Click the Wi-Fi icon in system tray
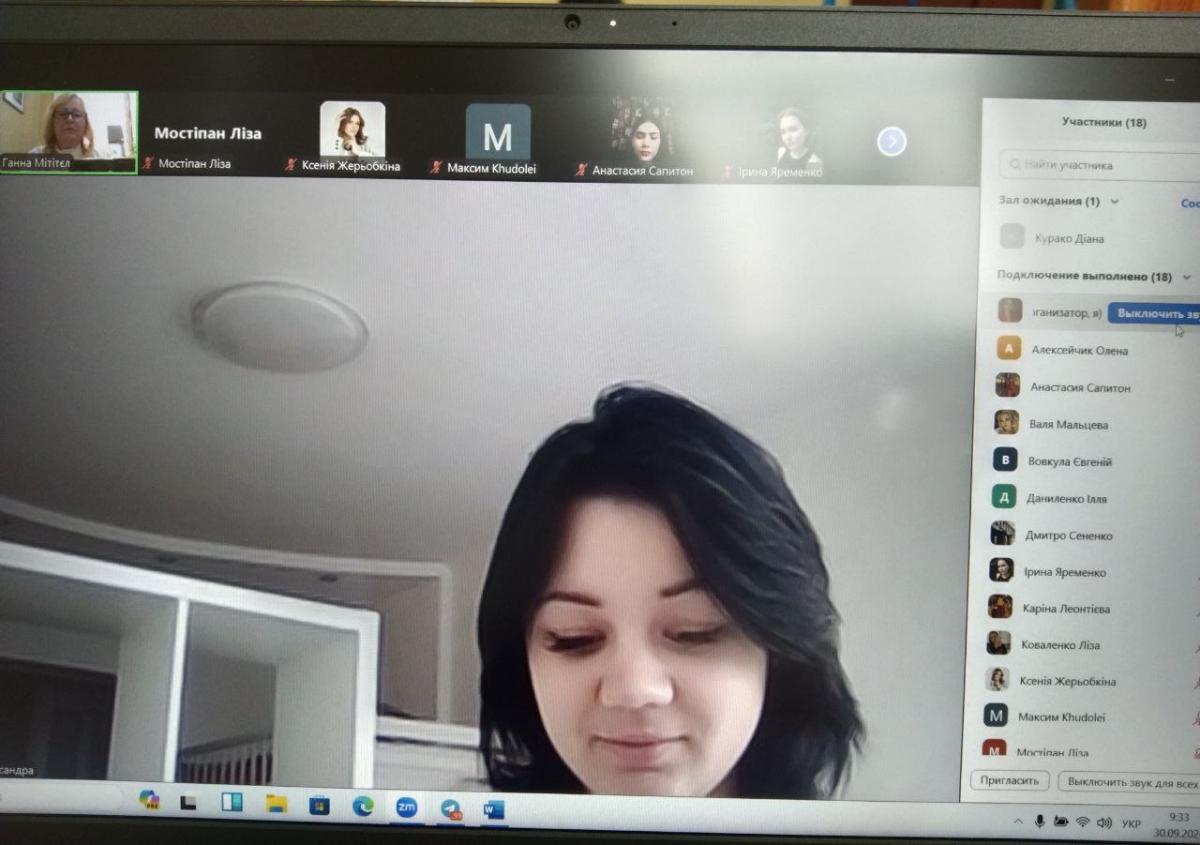1200x845 pixels. click(1083, 822)
